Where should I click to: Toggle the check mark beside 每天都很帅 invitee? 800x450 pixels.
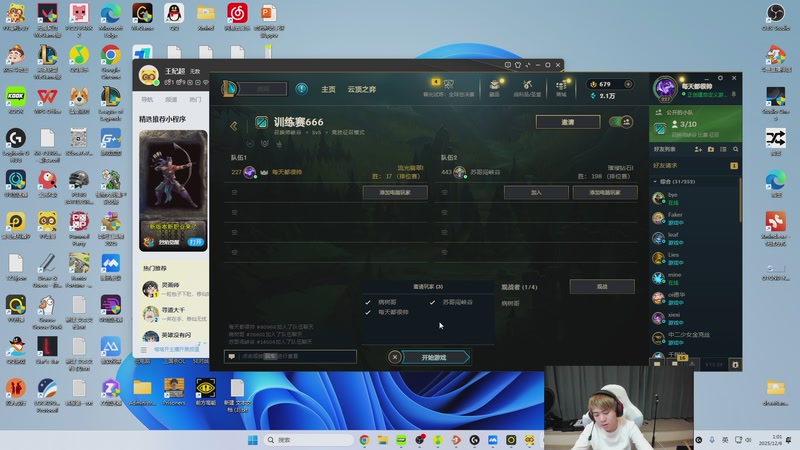coord(368,312)
